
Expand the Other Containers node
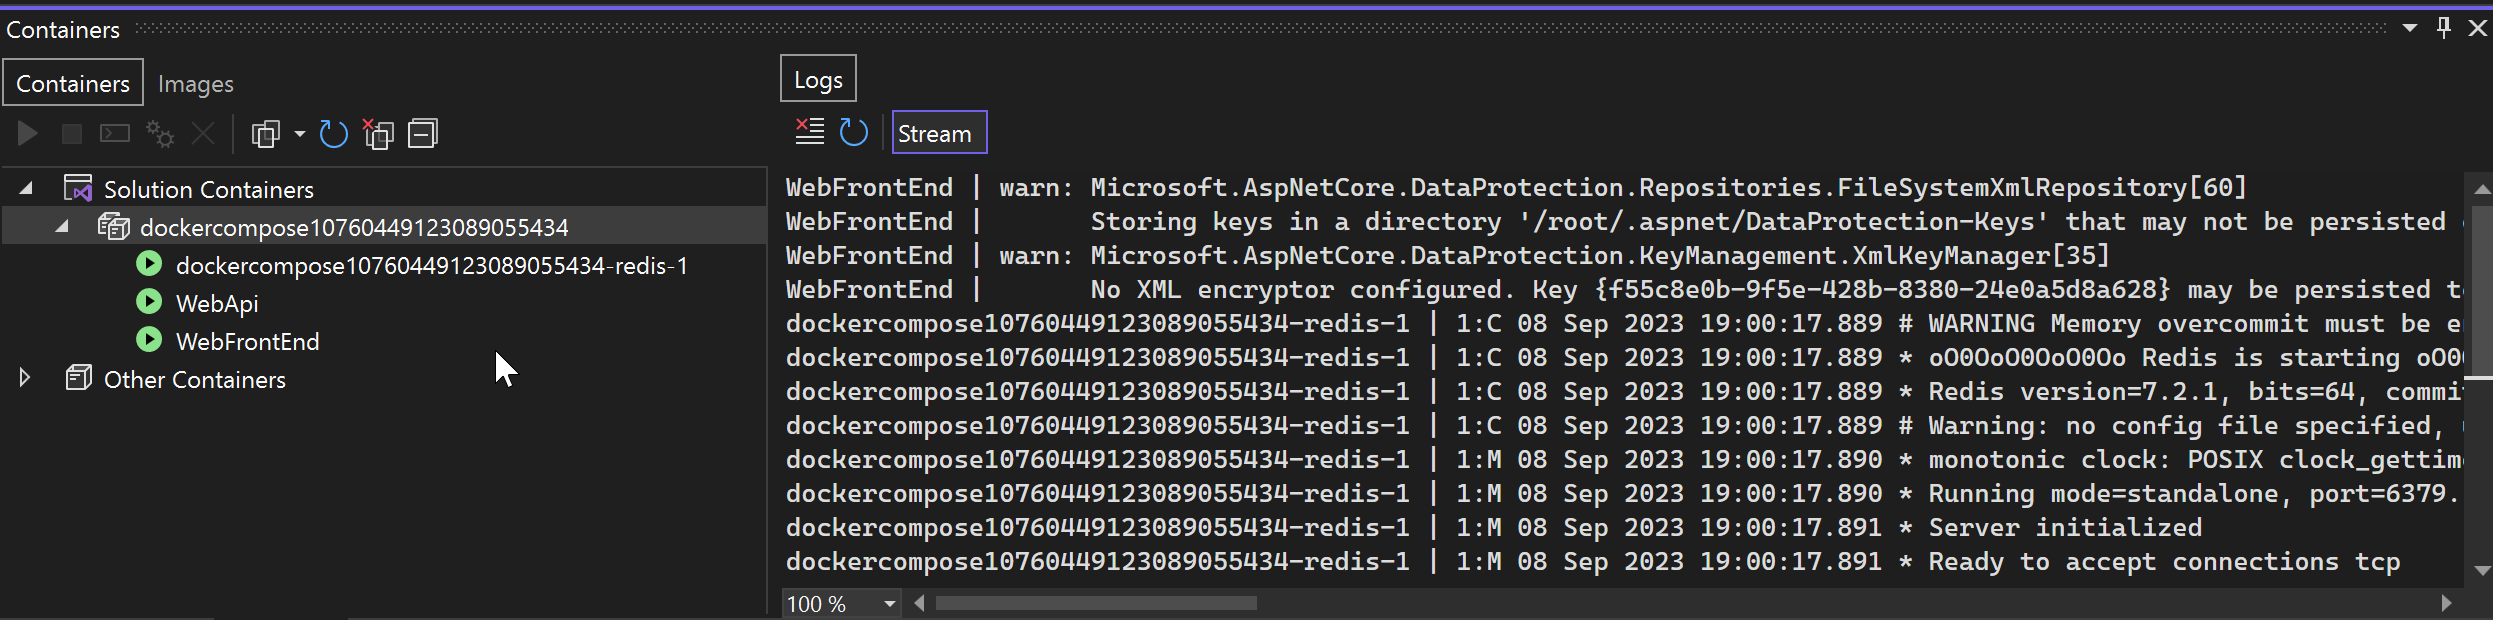click(x=25, y=378)
